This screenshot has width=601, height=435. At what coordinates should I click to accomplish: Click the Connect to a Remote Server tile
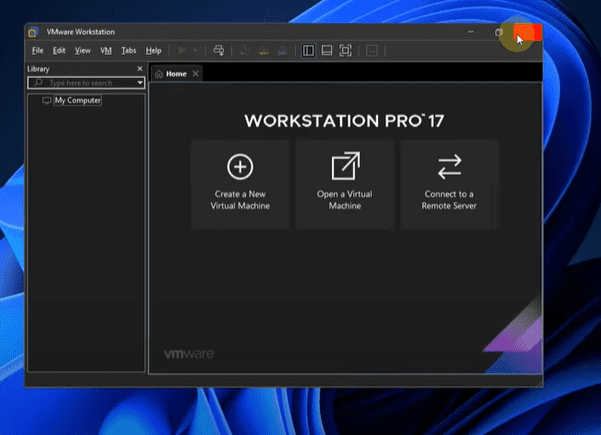tap(449, 184)
